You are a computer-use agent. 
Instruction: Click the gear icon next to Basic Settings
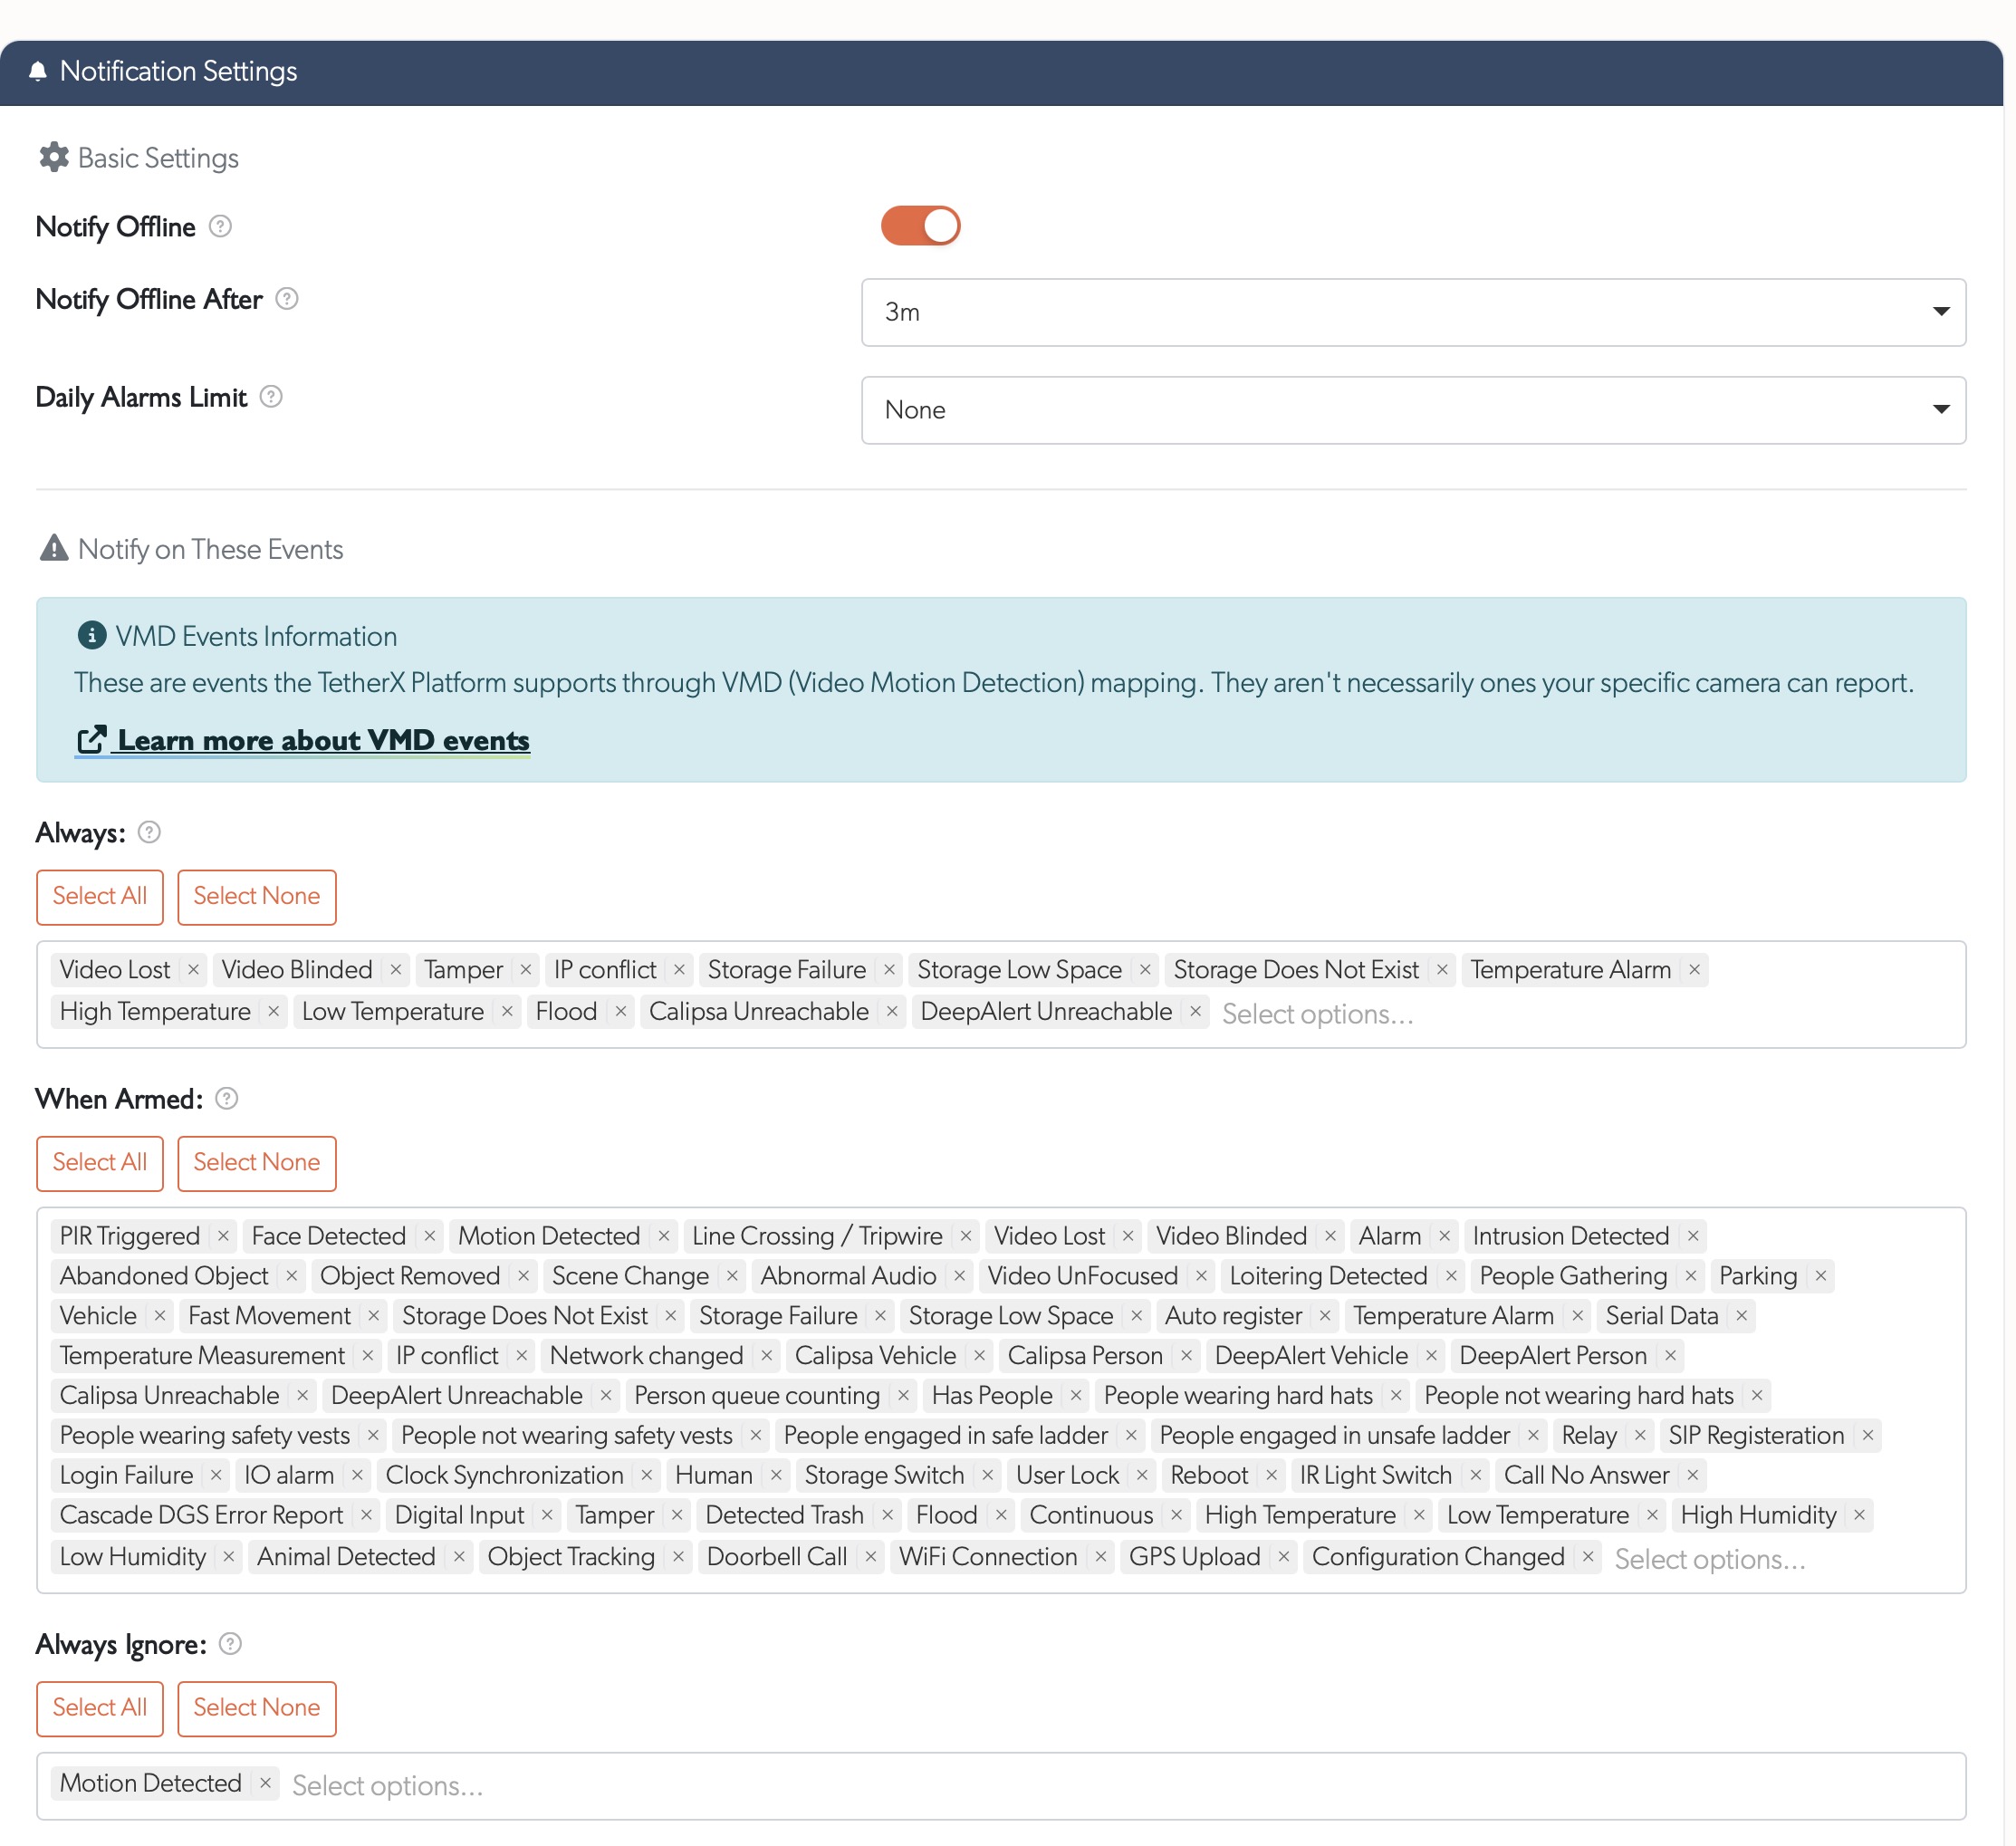pos(52,156)
